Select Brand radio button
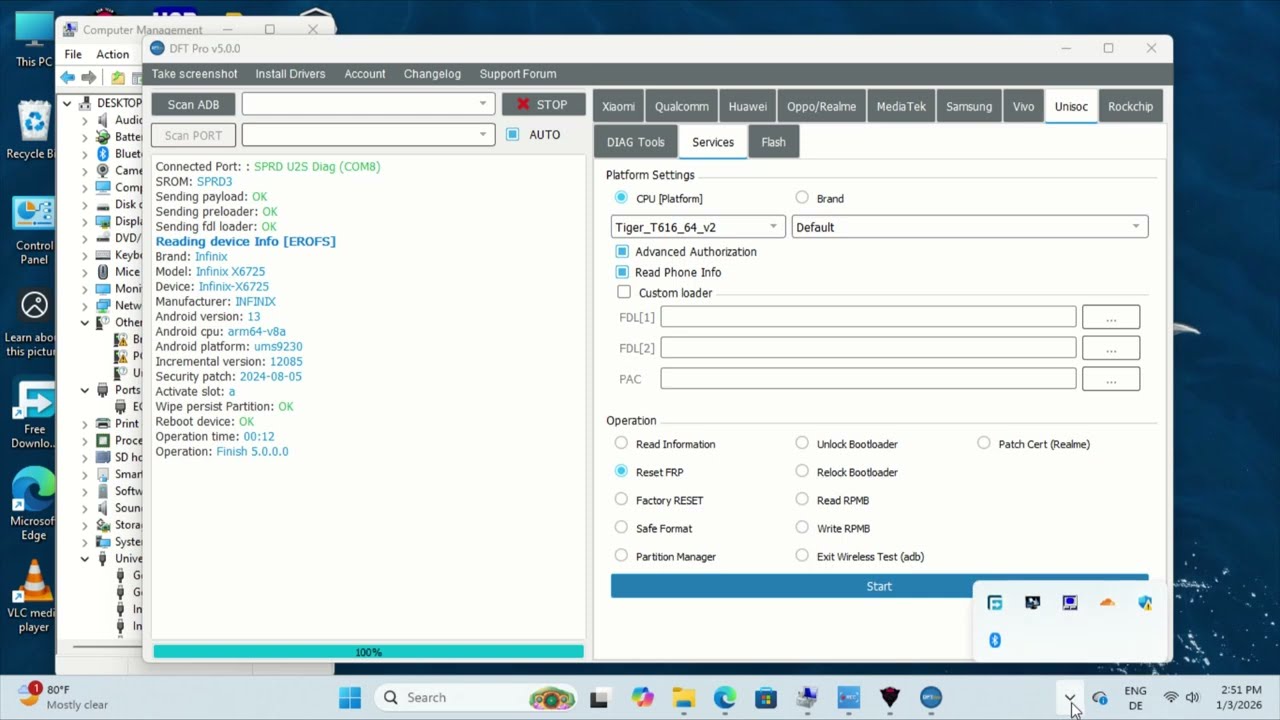This screenshot has width=1280, height=720. [802, 198]
